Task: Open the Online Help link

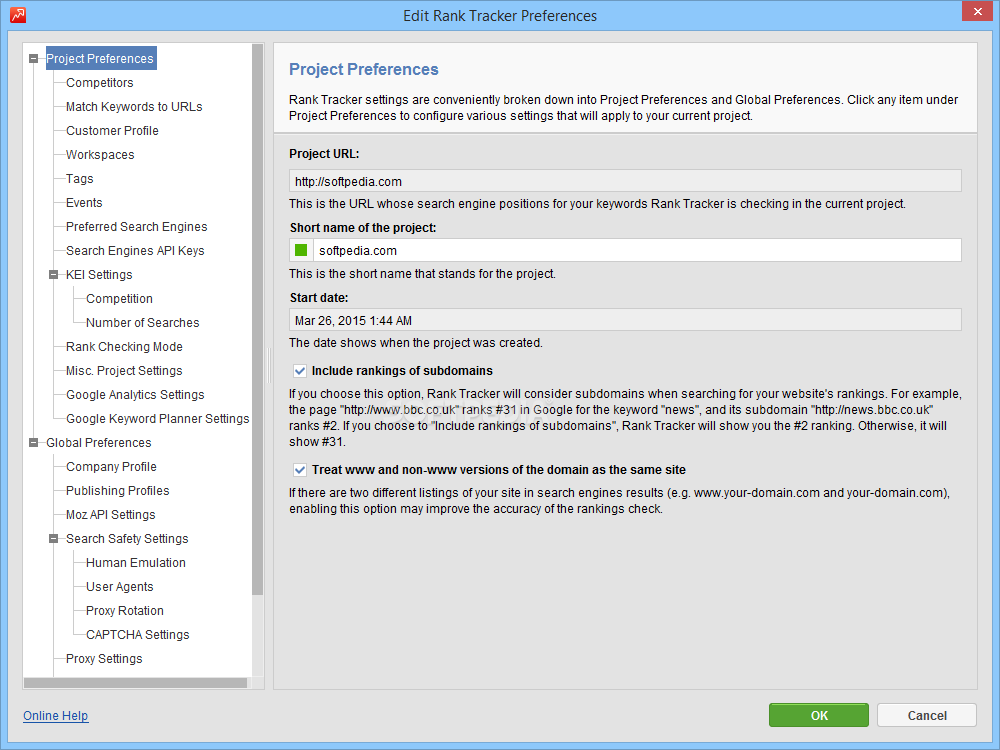Action: [x=55, y=716]
